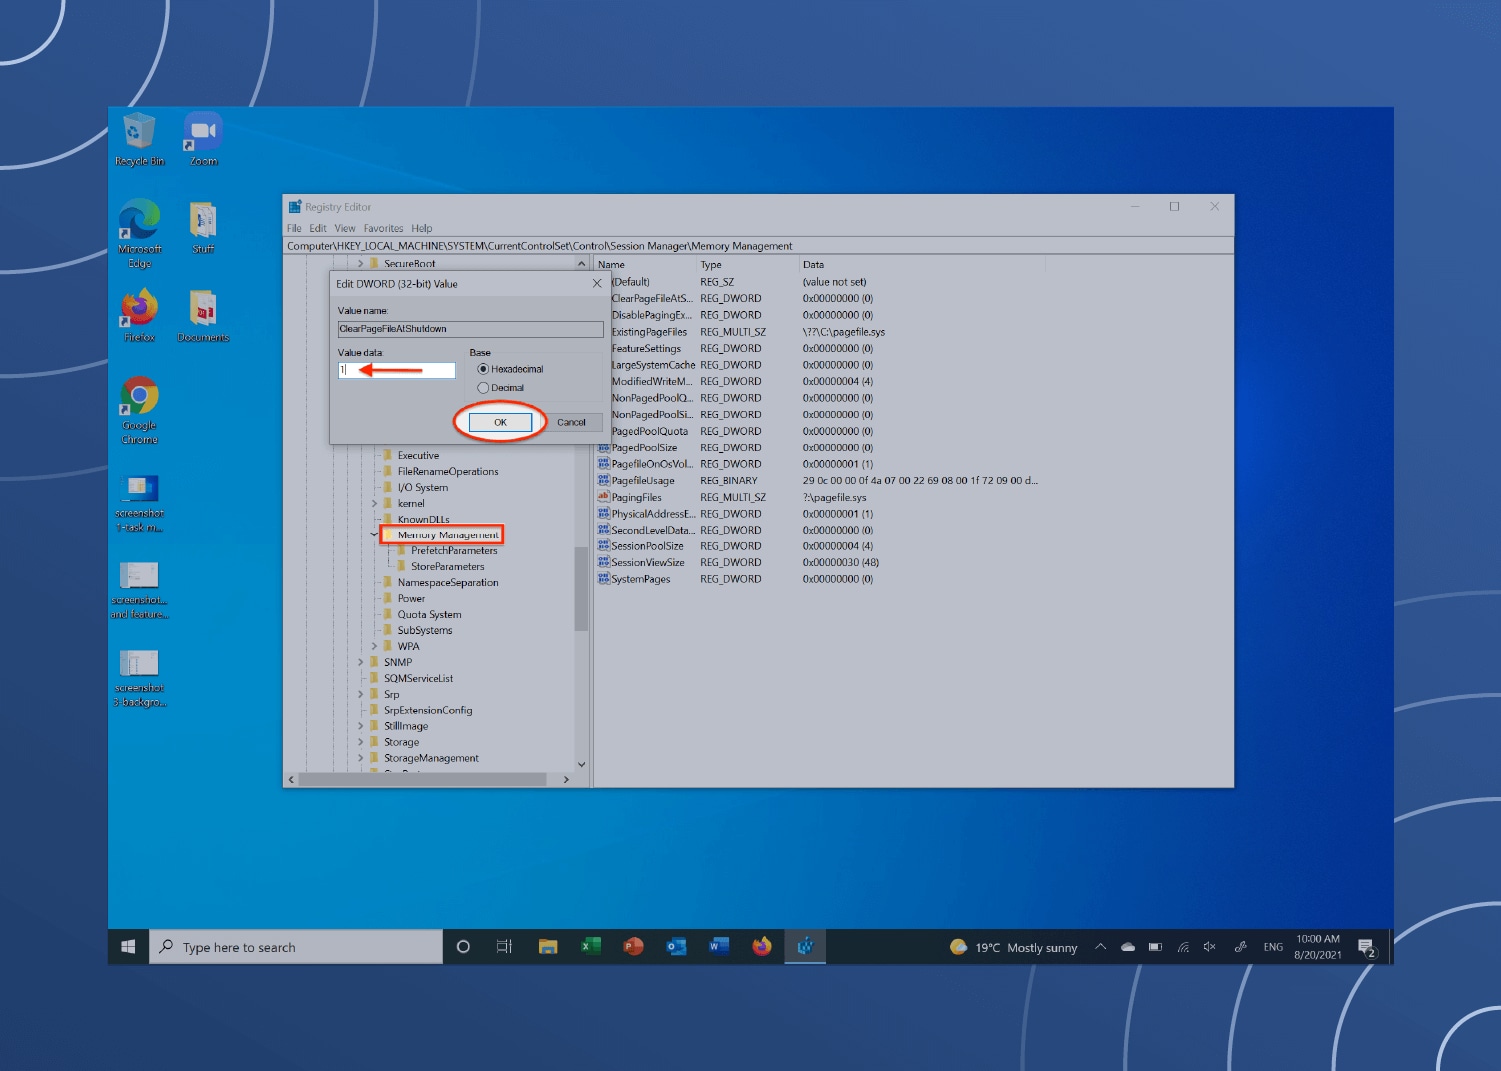Viewport: 1501px width, 1071px height.
Task: Open the Favorites menu
Action: 382,228
